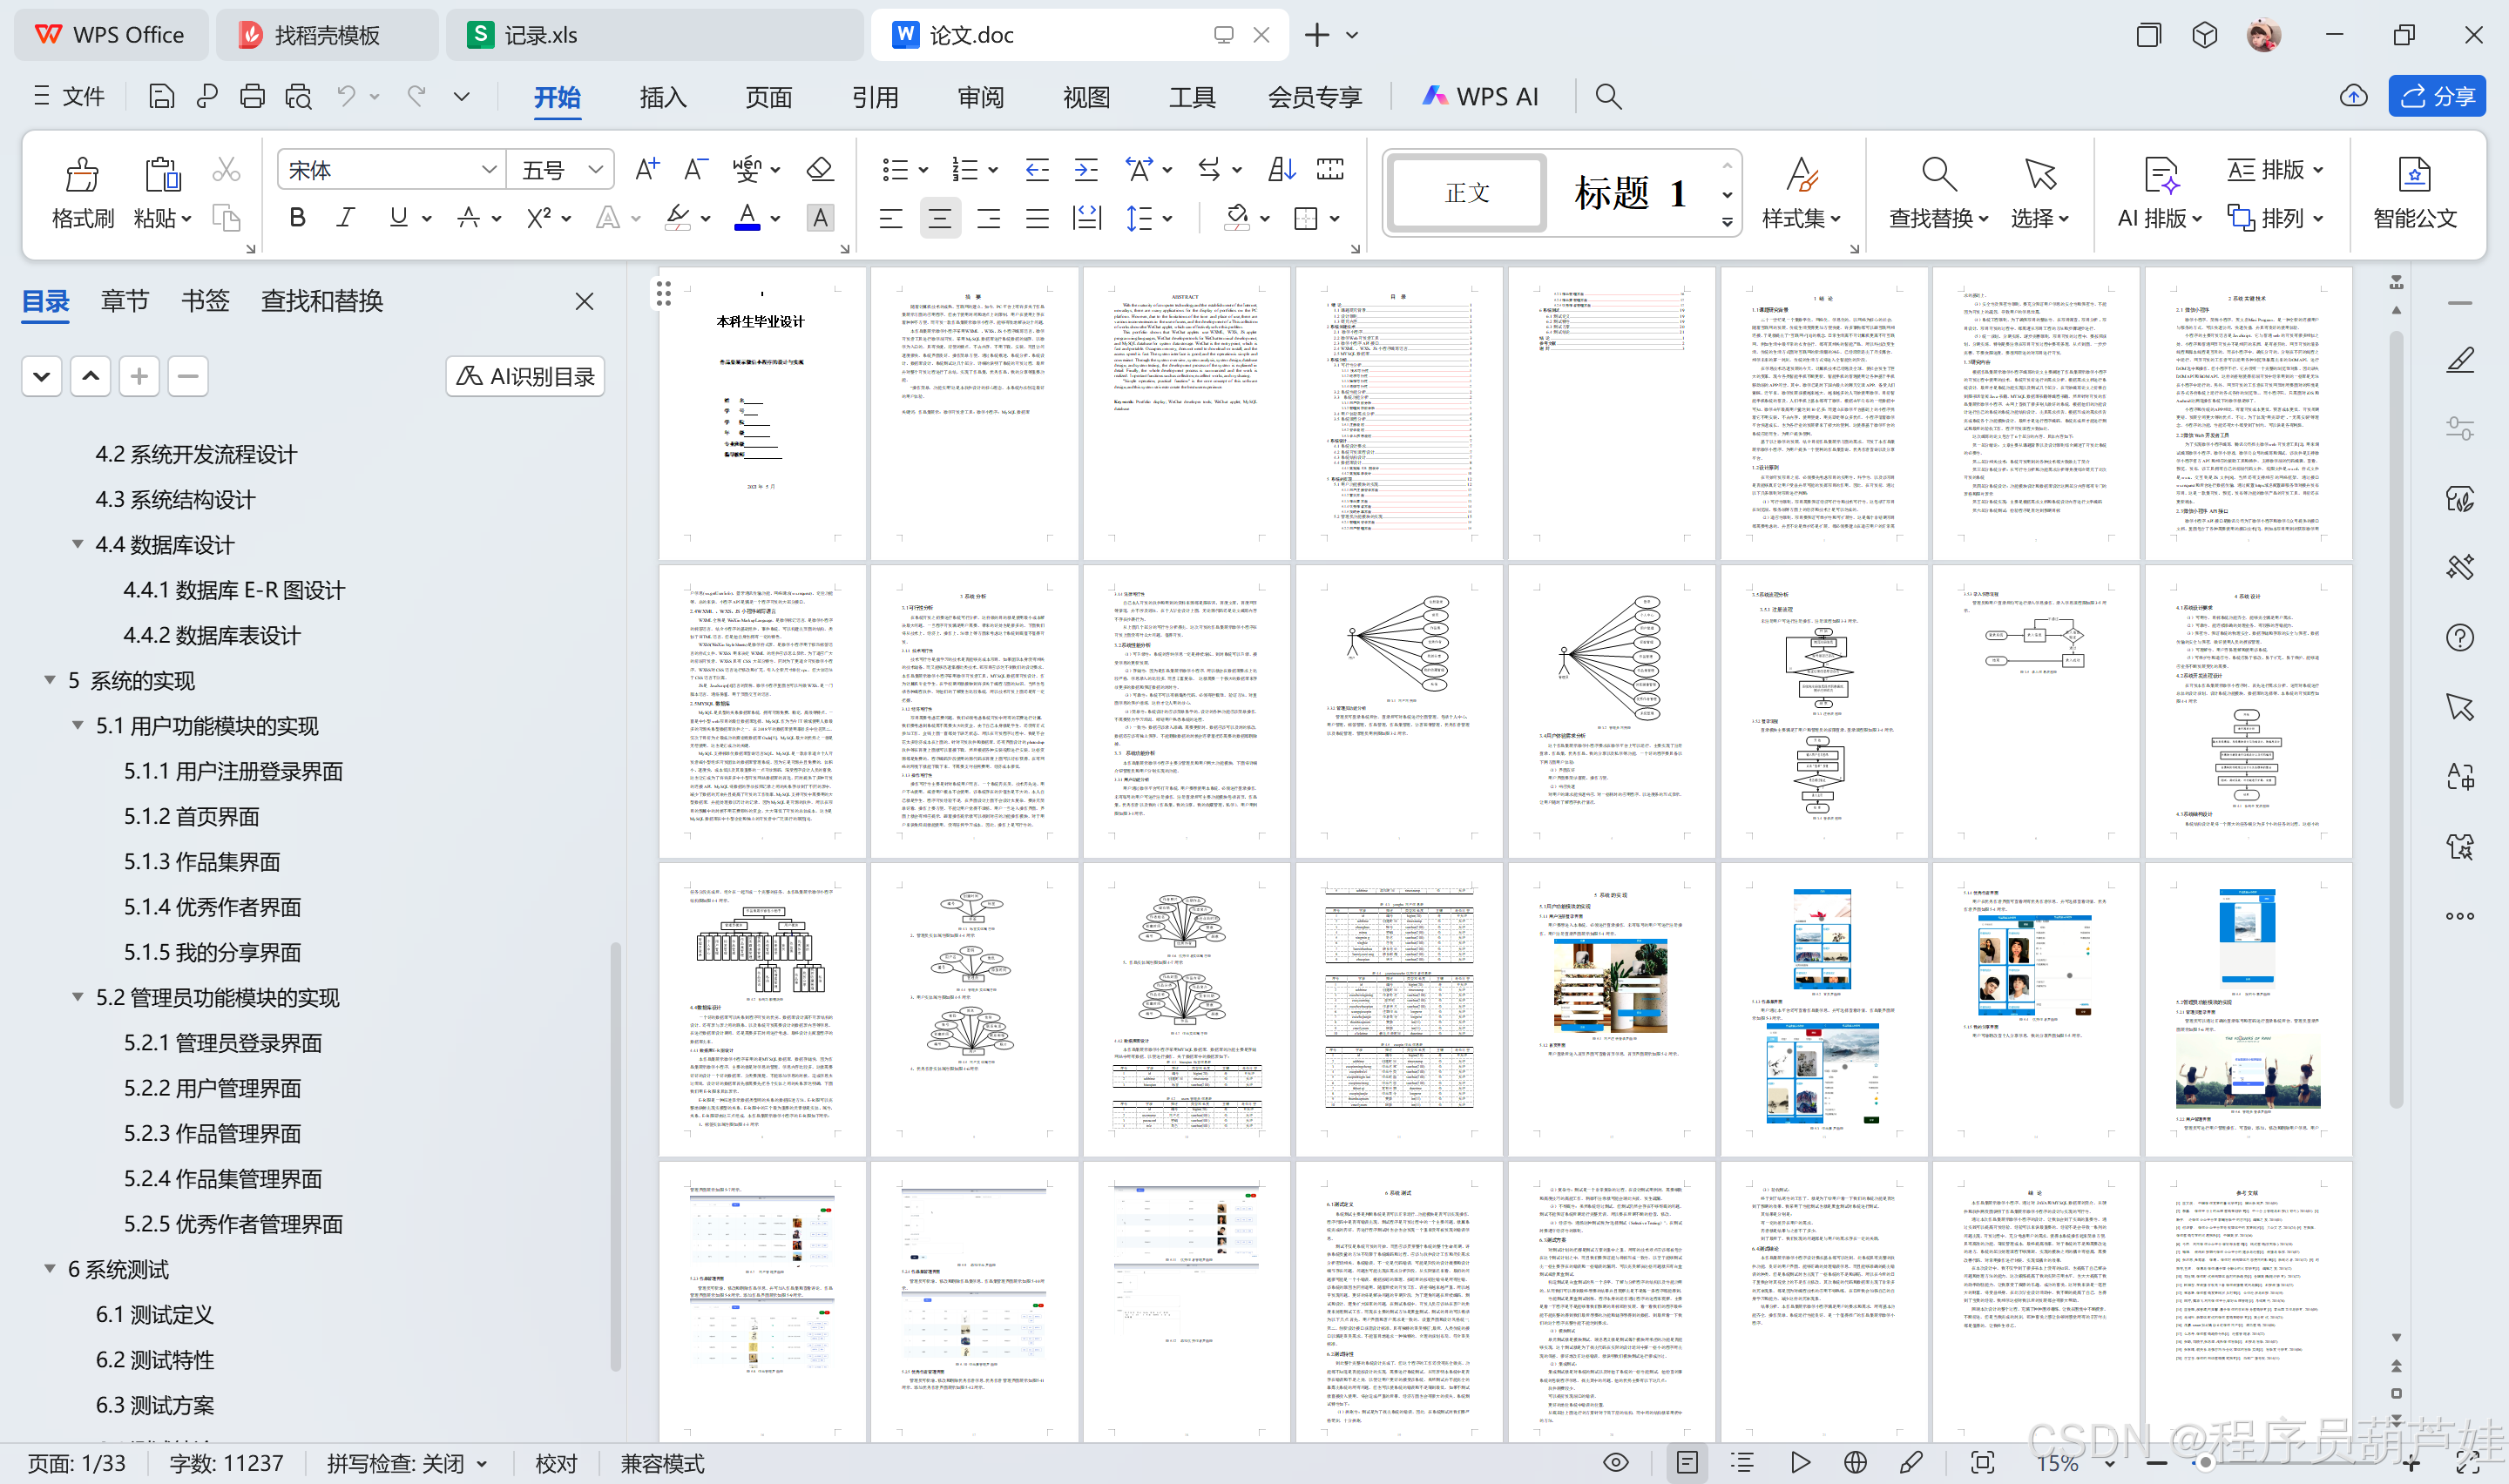2509x1484 pixels.
Task: Click the font color A swatch
Action: point(747,217)
